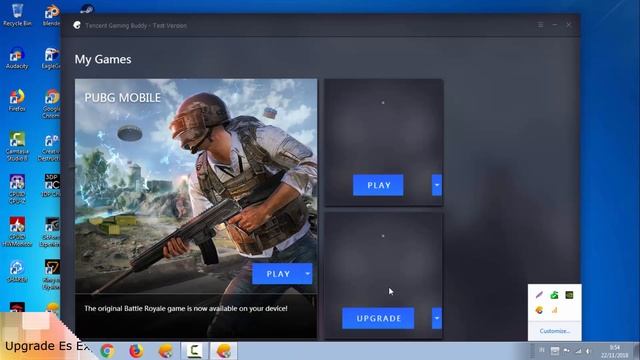Open CPUID CPU-Z desktop shortcut
Screen dimensions: 640x360
17,189
